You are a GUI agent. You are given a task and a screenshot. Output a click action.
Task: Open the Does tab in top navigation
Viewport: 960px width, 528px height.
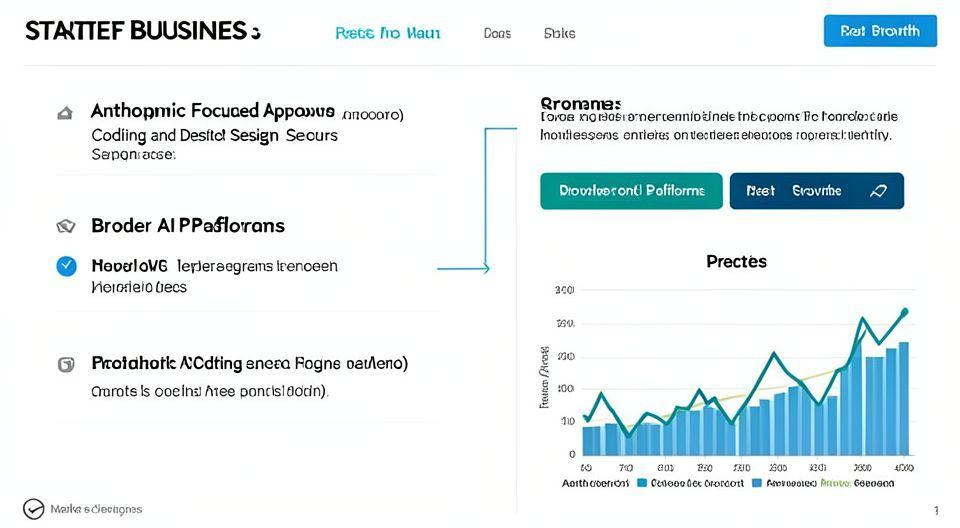[x=497, y=33]
